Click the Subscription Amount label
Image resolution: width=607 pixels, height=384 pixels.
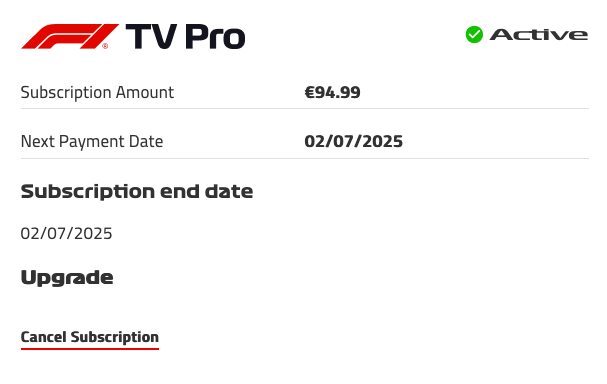97,93
